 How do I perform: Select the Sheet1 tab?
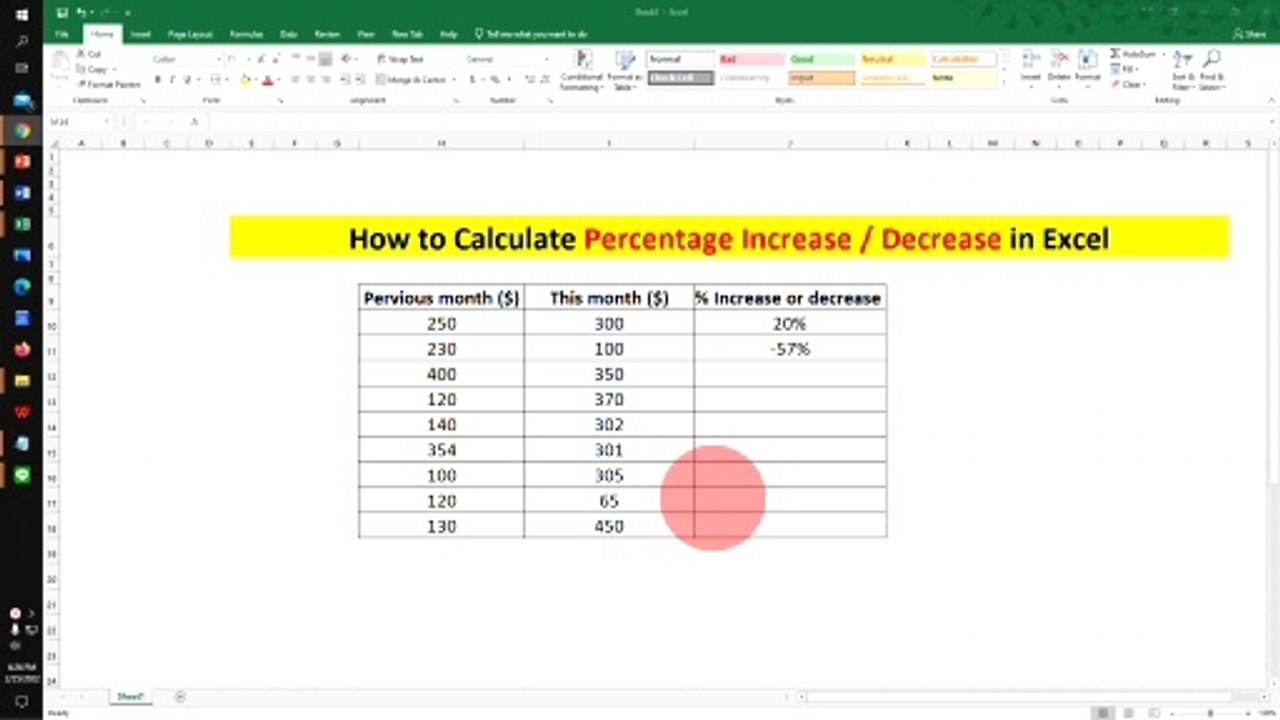click(x=131, y=696)
